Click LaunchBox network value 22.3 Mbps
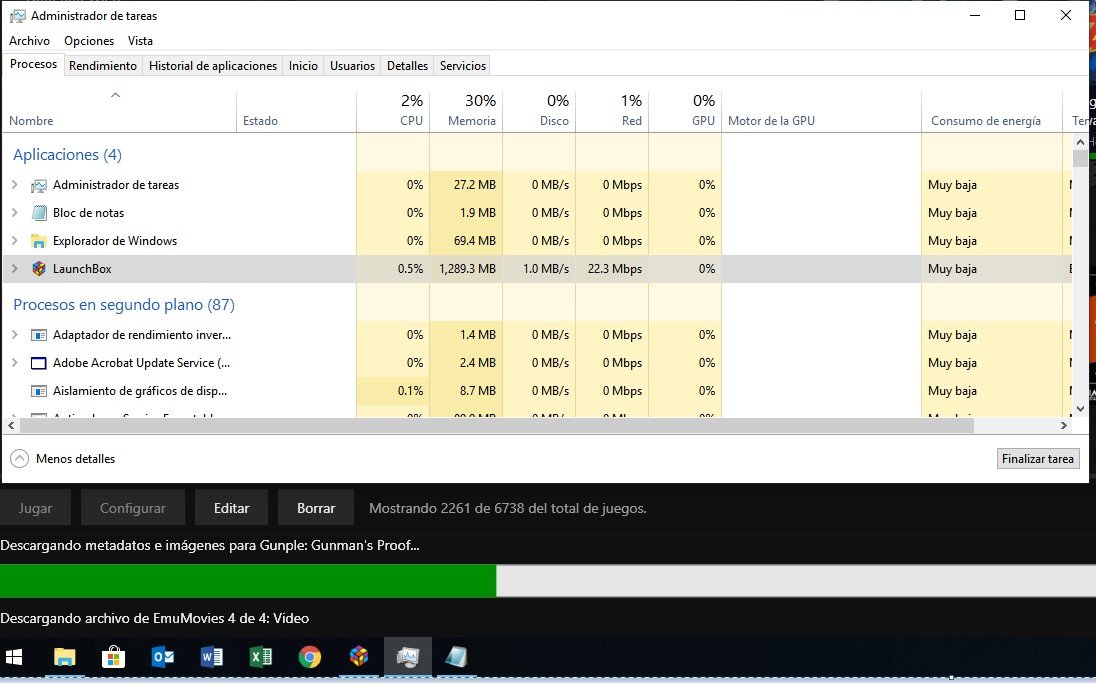Image resolution: width=1096 pixels, height=683 pixels. [x=614, y=269]
